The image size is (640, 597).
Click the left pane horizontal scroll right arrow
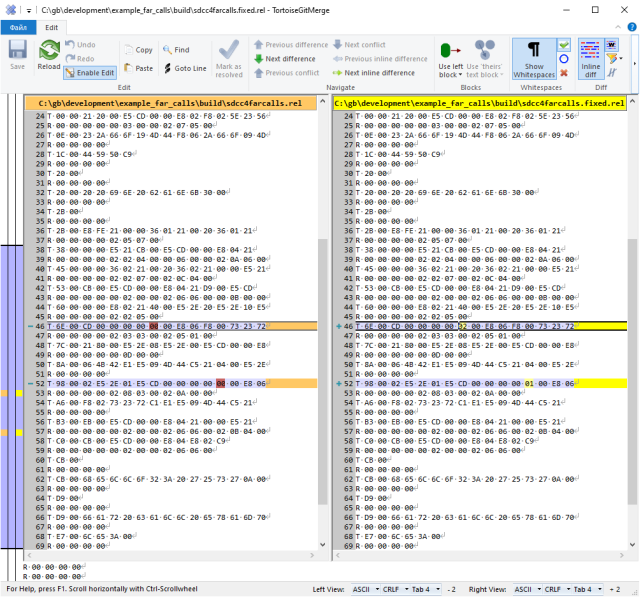click(x=312, y=555)
